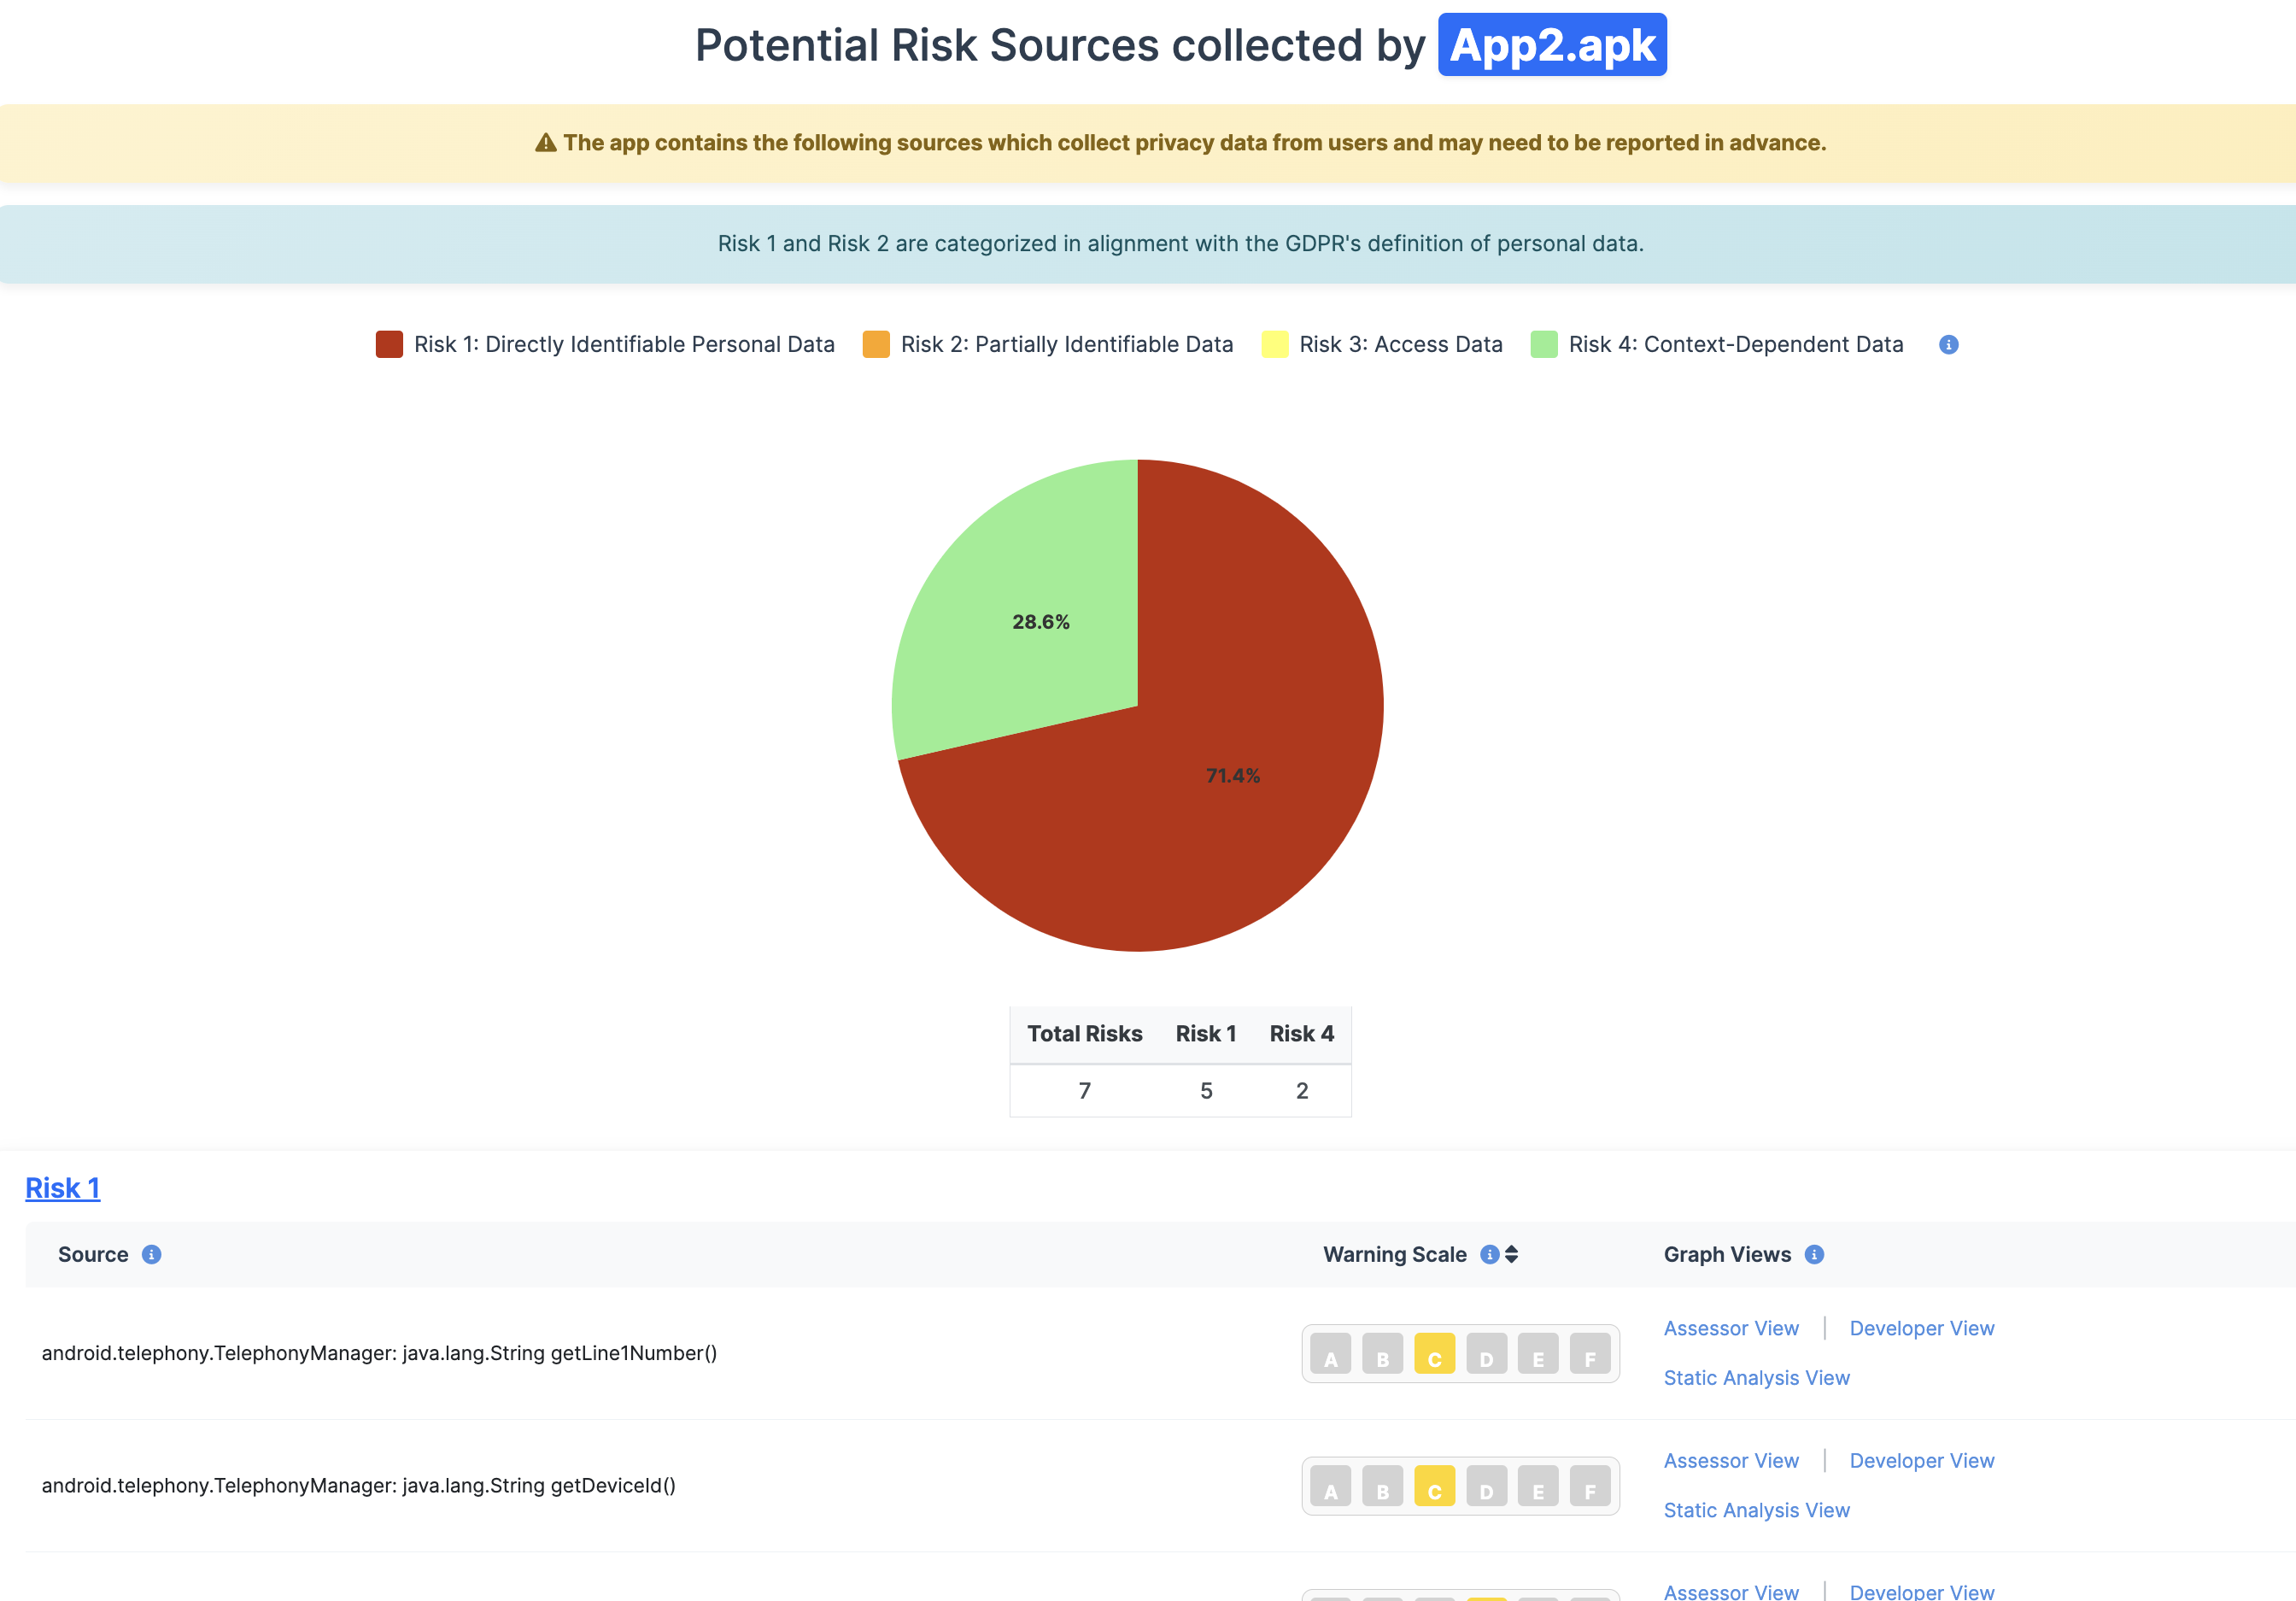The image size is (2296, 1601).
Task: Click info icon next to Source header
Action: (x=151, y=1254)
